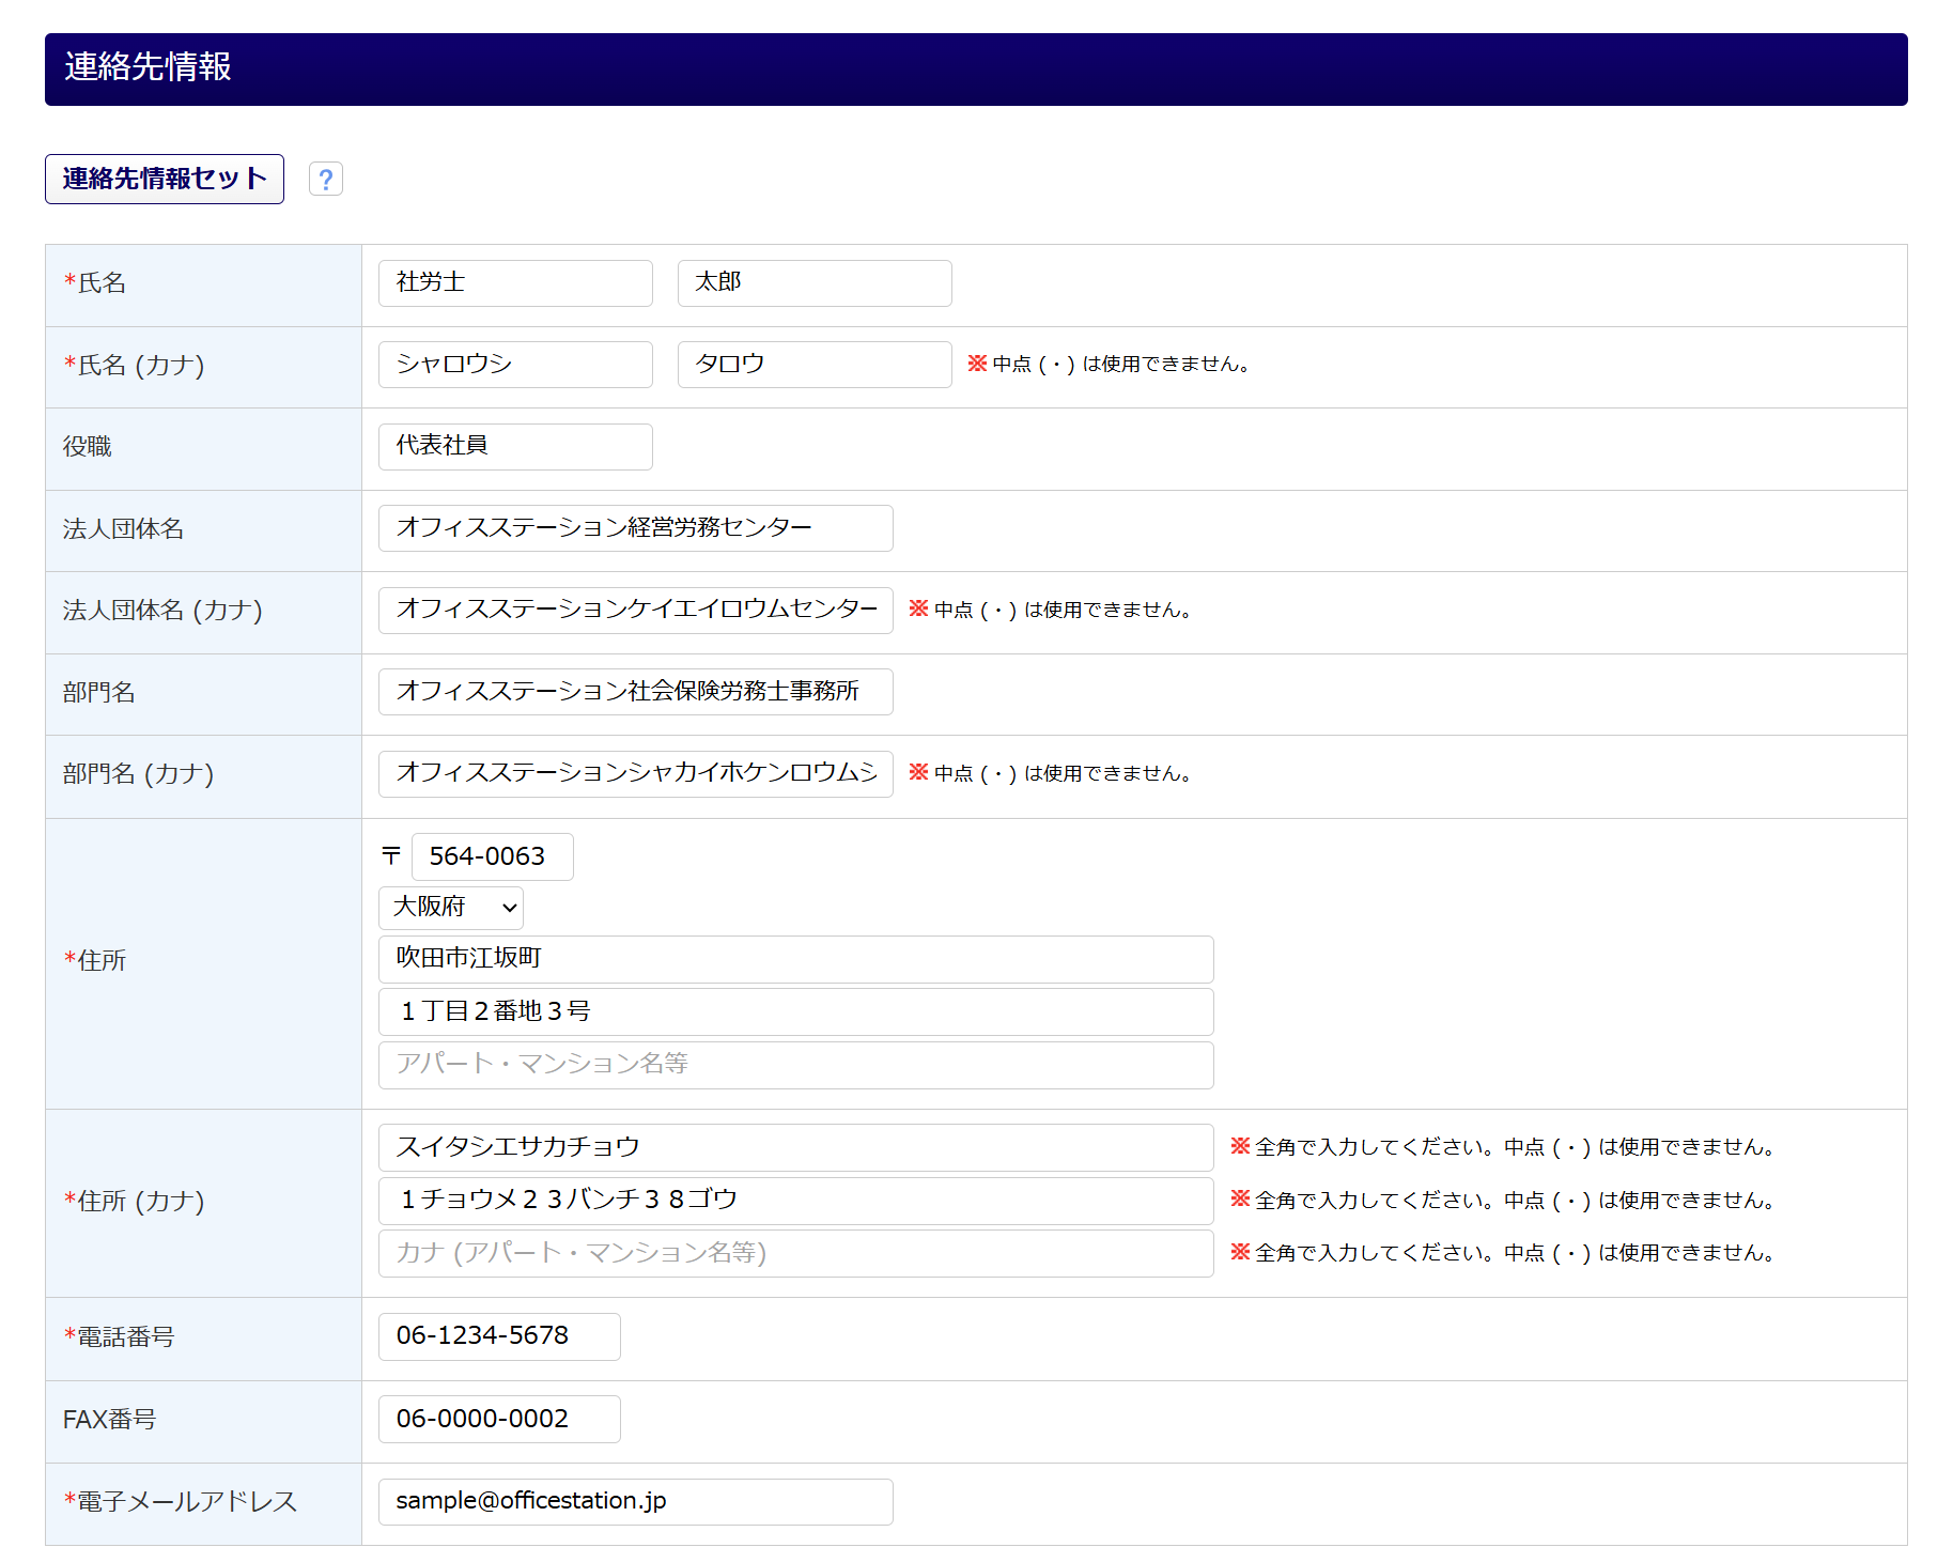The height and width of the screenshot is (1564, 1953).
Task: Click the last name field containing 社労士
Action: point(515,283)
